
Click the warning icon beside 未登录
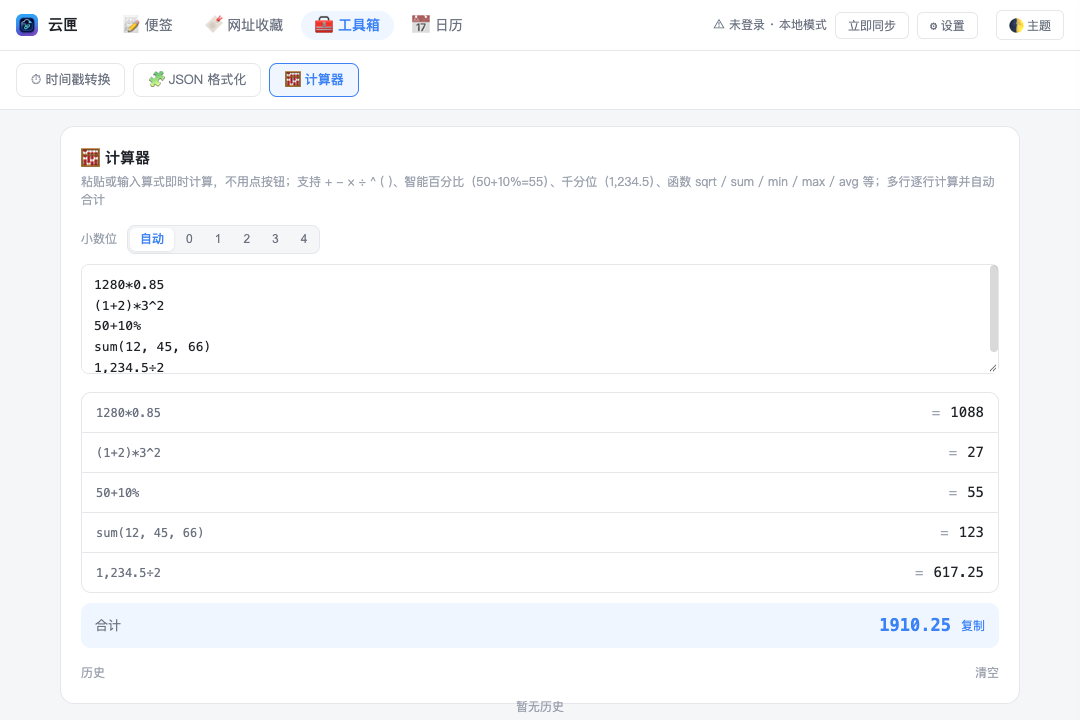click(719, 25)
